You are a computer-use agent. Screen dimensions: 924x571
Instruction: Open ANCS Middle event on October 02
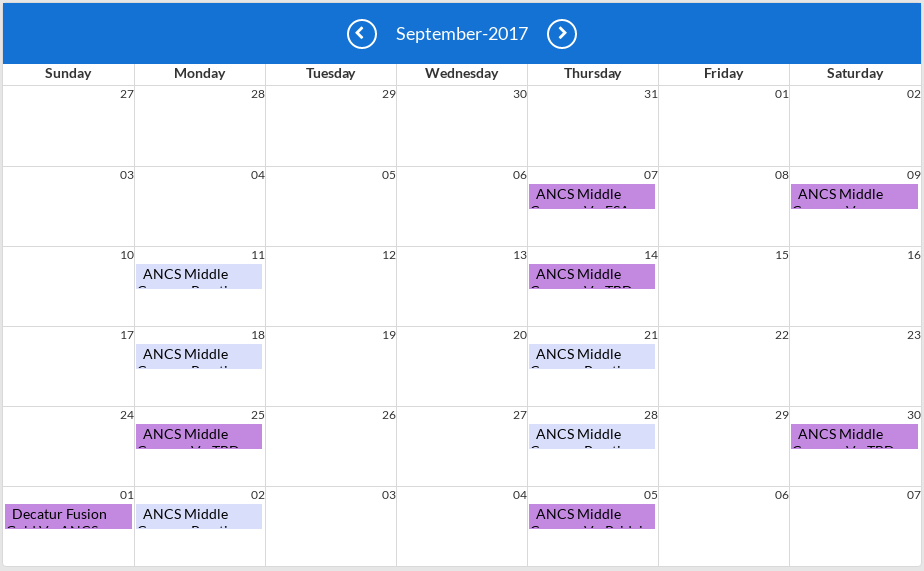(199, 517)
